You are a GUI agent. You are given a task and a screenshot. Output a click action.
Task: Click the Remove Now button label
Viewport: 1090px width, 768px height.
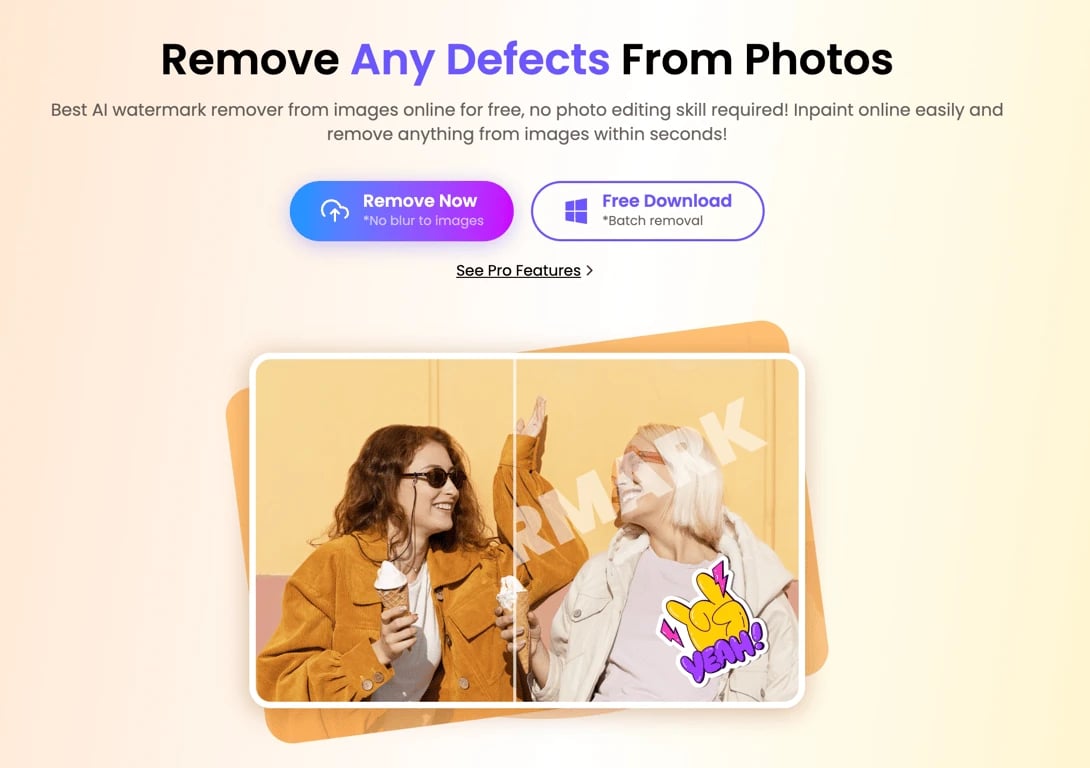coord(420,201)
